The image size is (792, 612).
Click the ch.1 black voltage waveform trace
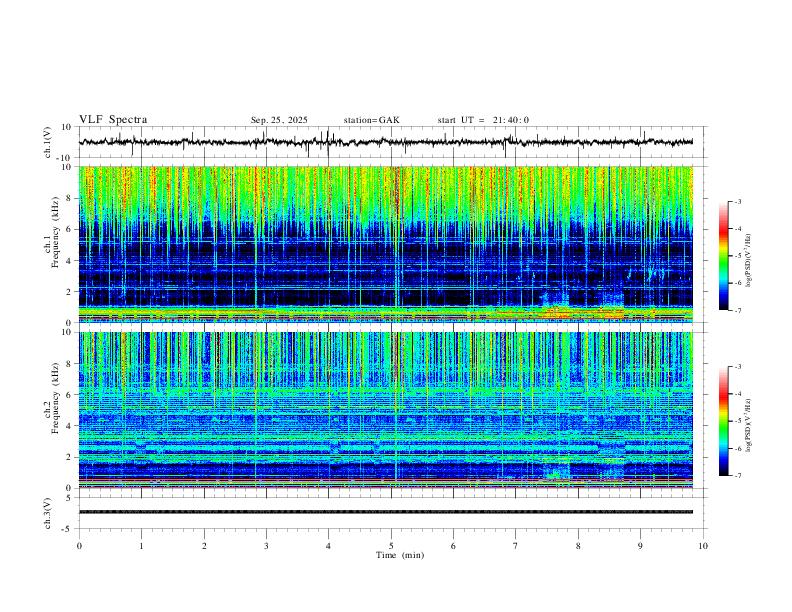[385, 142]
